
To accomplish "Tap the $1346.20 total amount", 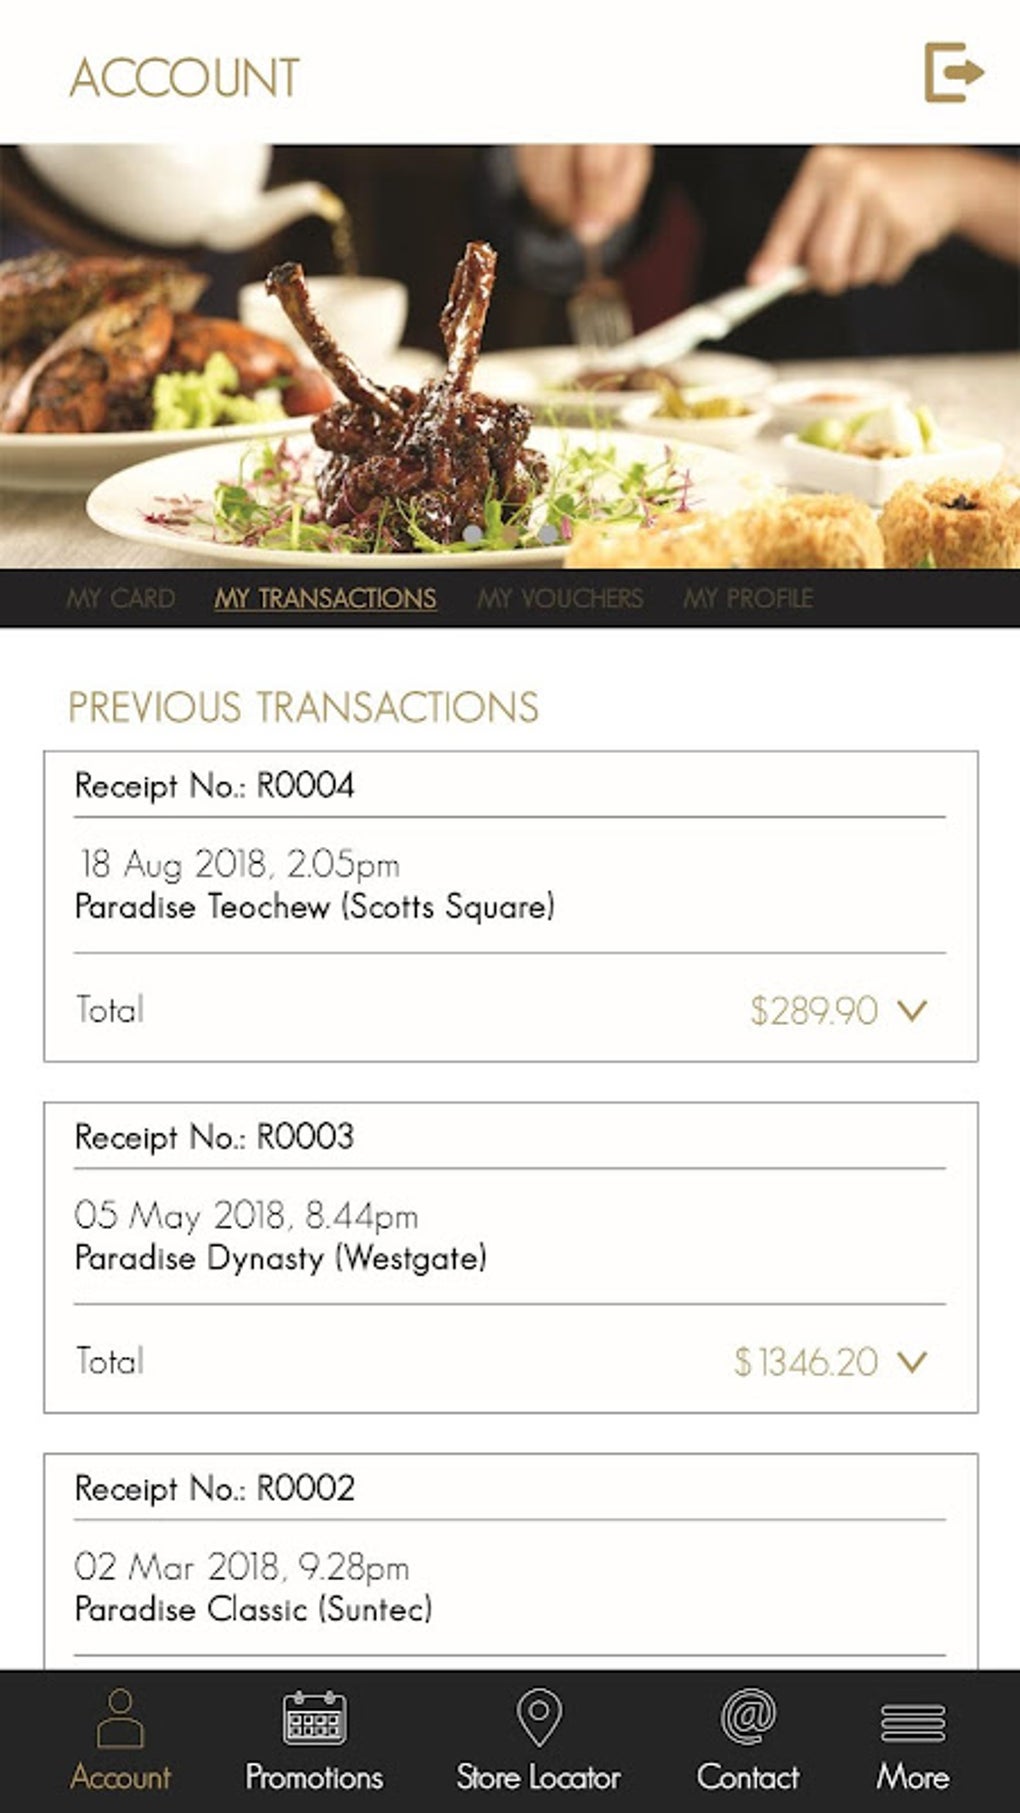I will (806, 1361).
